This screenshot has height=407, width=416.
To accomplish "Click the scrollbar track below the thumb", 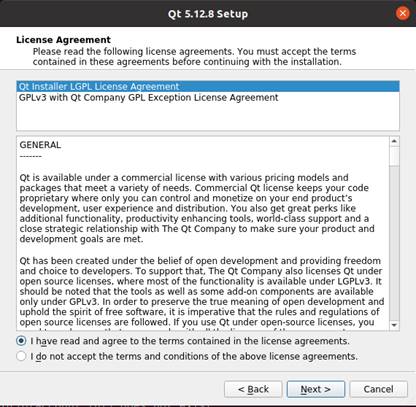I will click(x=394, y=243).
